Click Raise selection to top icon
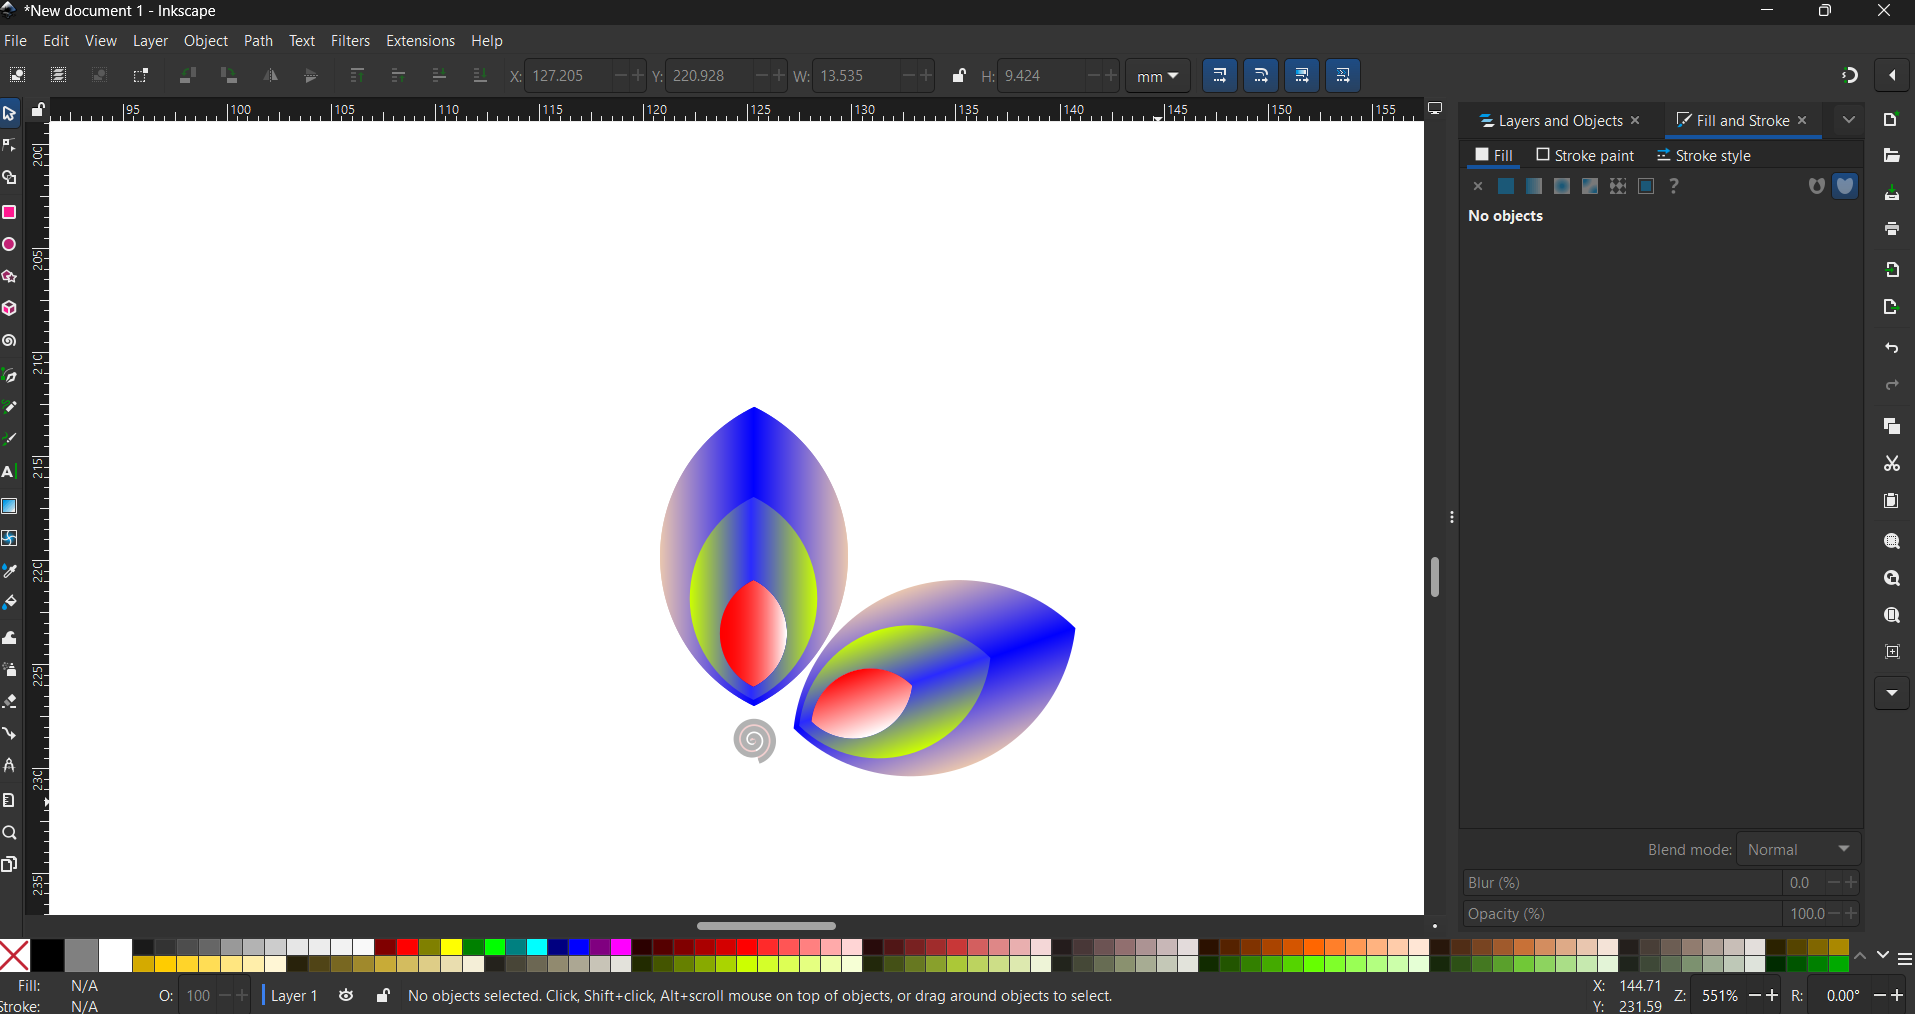Image resolution: width=1915 pixels, height=1014 pixels. pos(357,76)
